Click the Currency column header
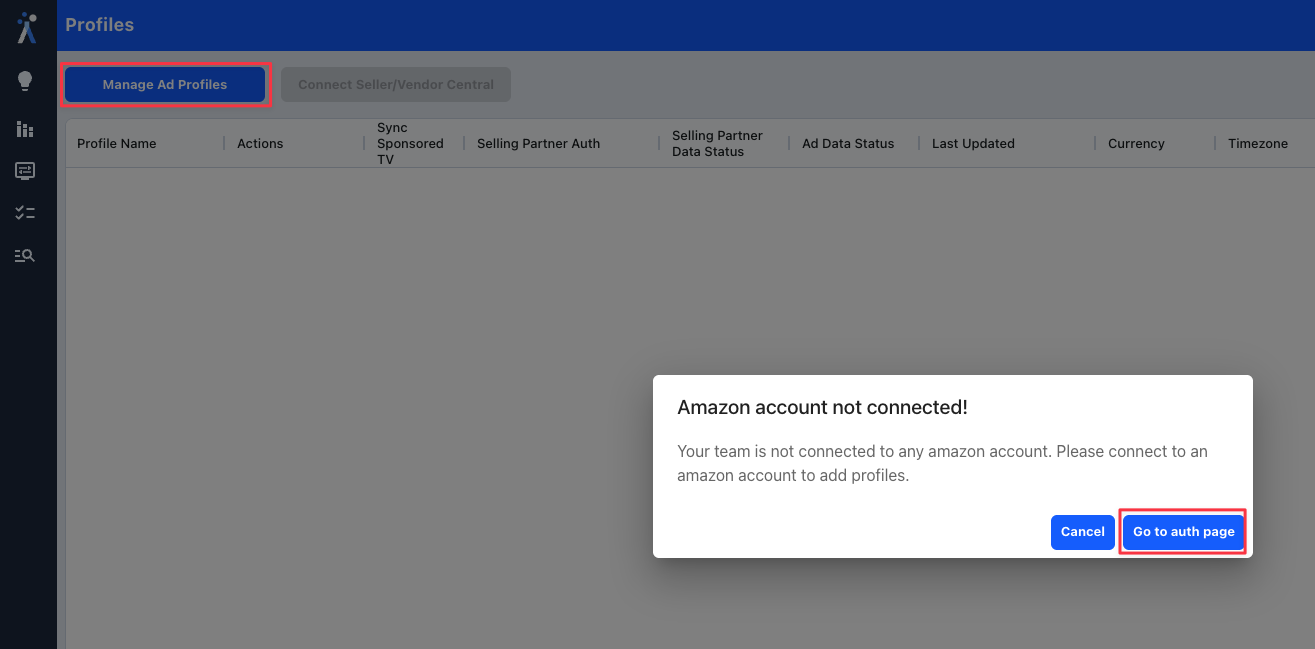The height and width of the screenshot is (649, 1315). (x=1136, y=144)
